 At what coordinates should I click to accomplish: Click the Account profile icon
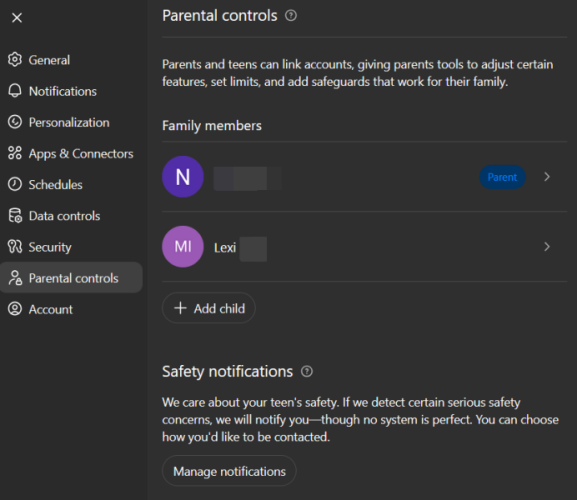[15, 309]
